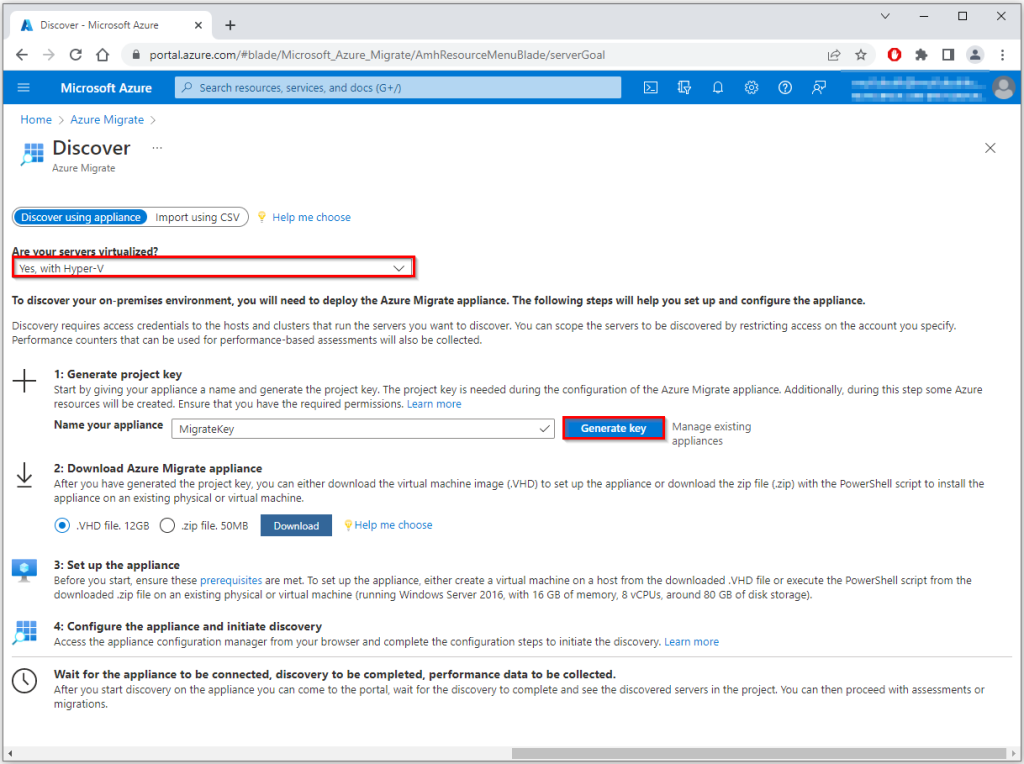The image size is (1024, 764).
Task: Click the Azure search resources box
Action: pyautogui.click(x=398, y=88)
